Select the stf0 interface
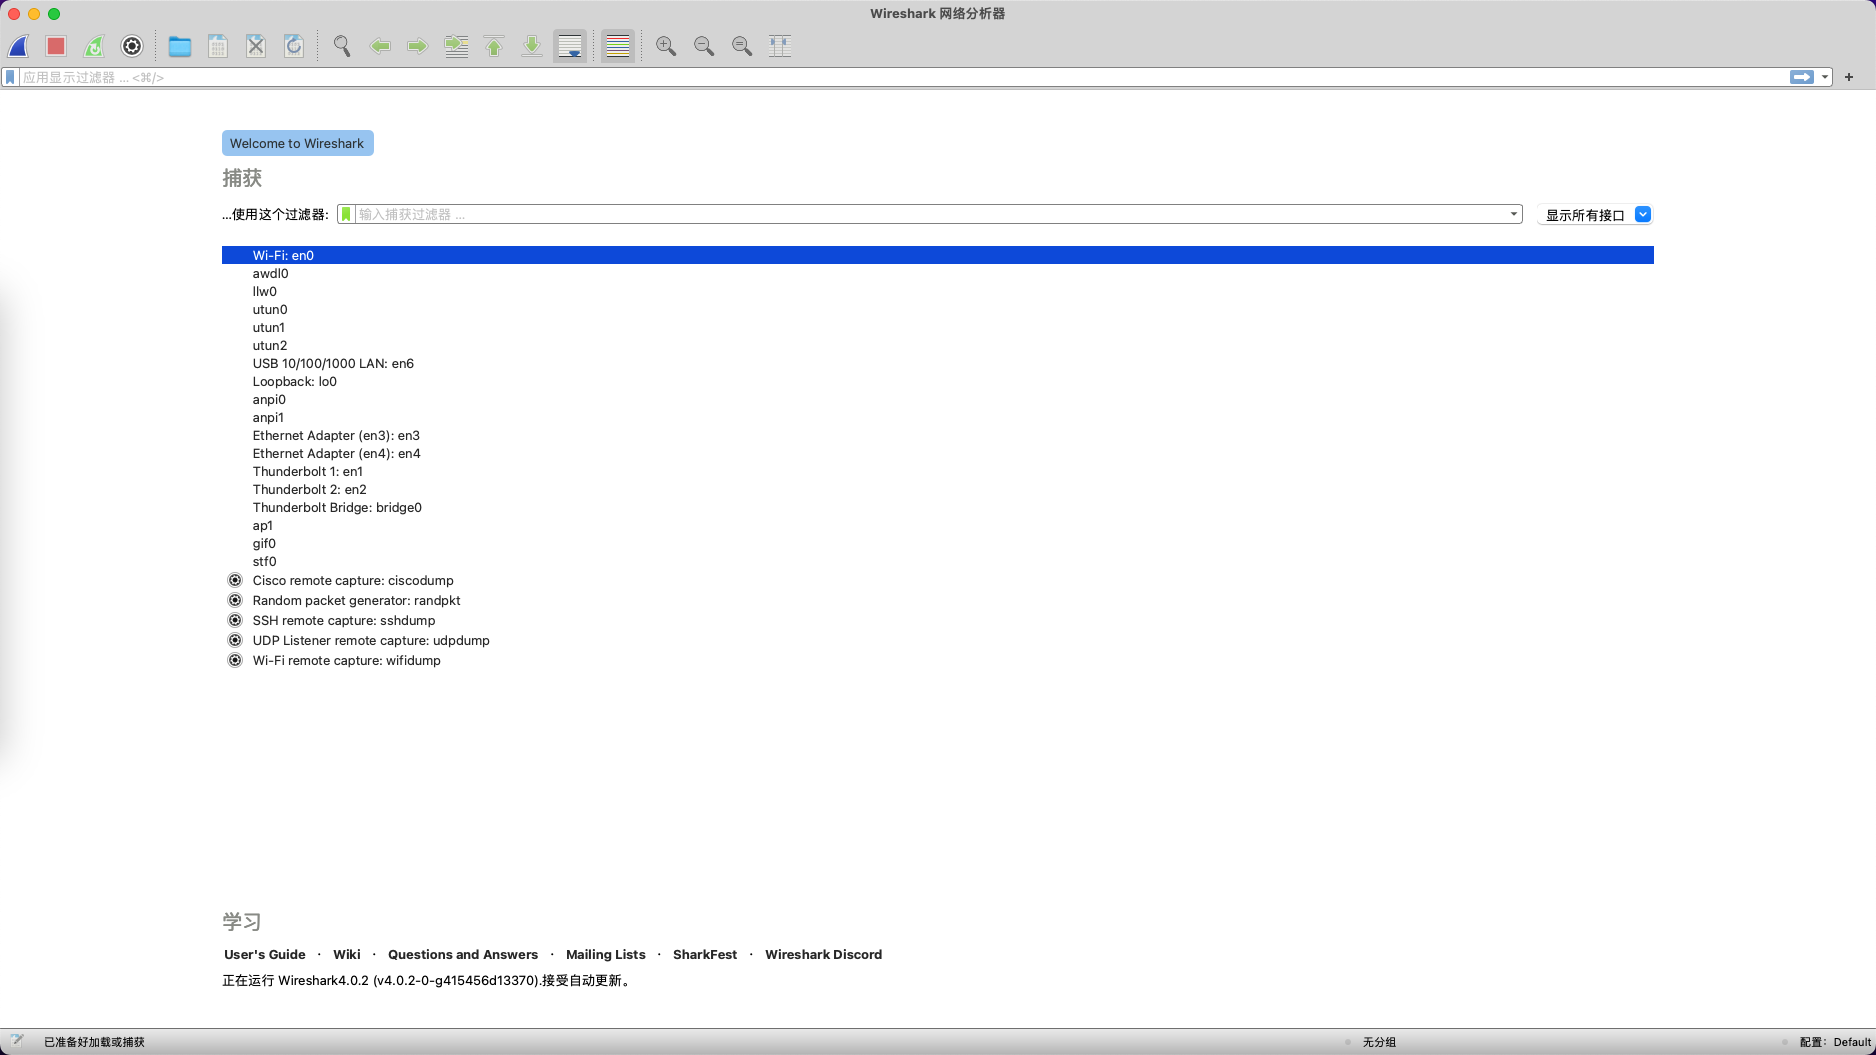This screenshot has width=1876, height=1055. point(938,561)
